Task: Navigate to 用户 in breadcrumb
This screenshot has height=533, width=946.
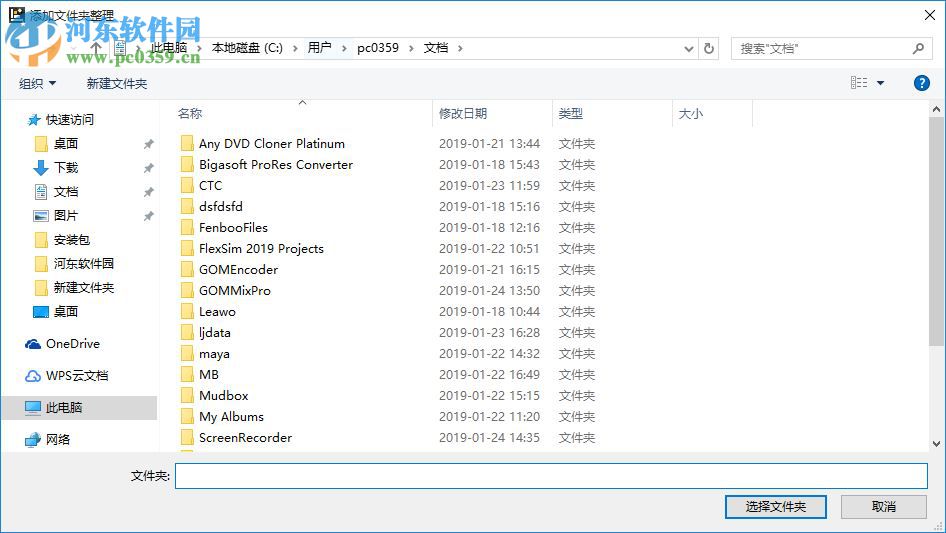Action: click(x=319, y=48)
